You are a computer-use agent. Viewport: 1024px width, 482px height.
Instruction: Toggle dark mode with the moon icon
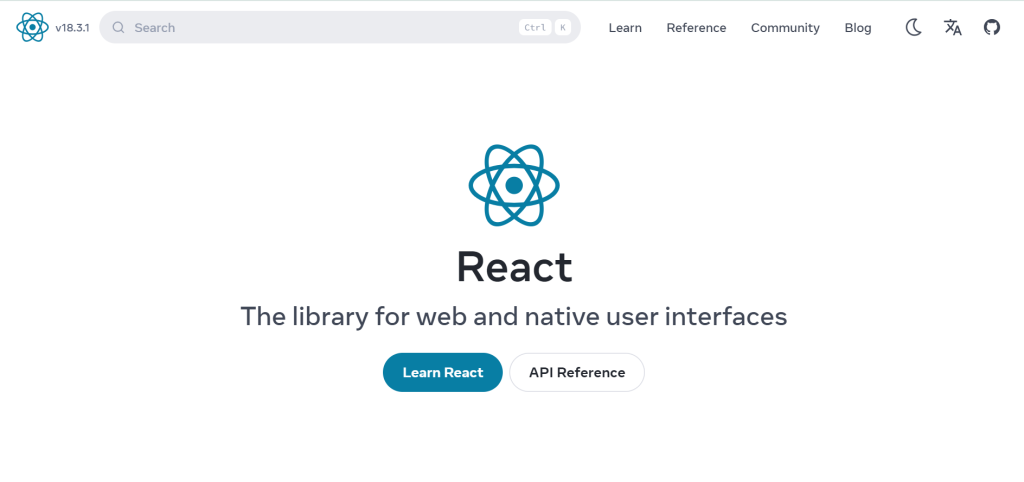click(913, 27)
